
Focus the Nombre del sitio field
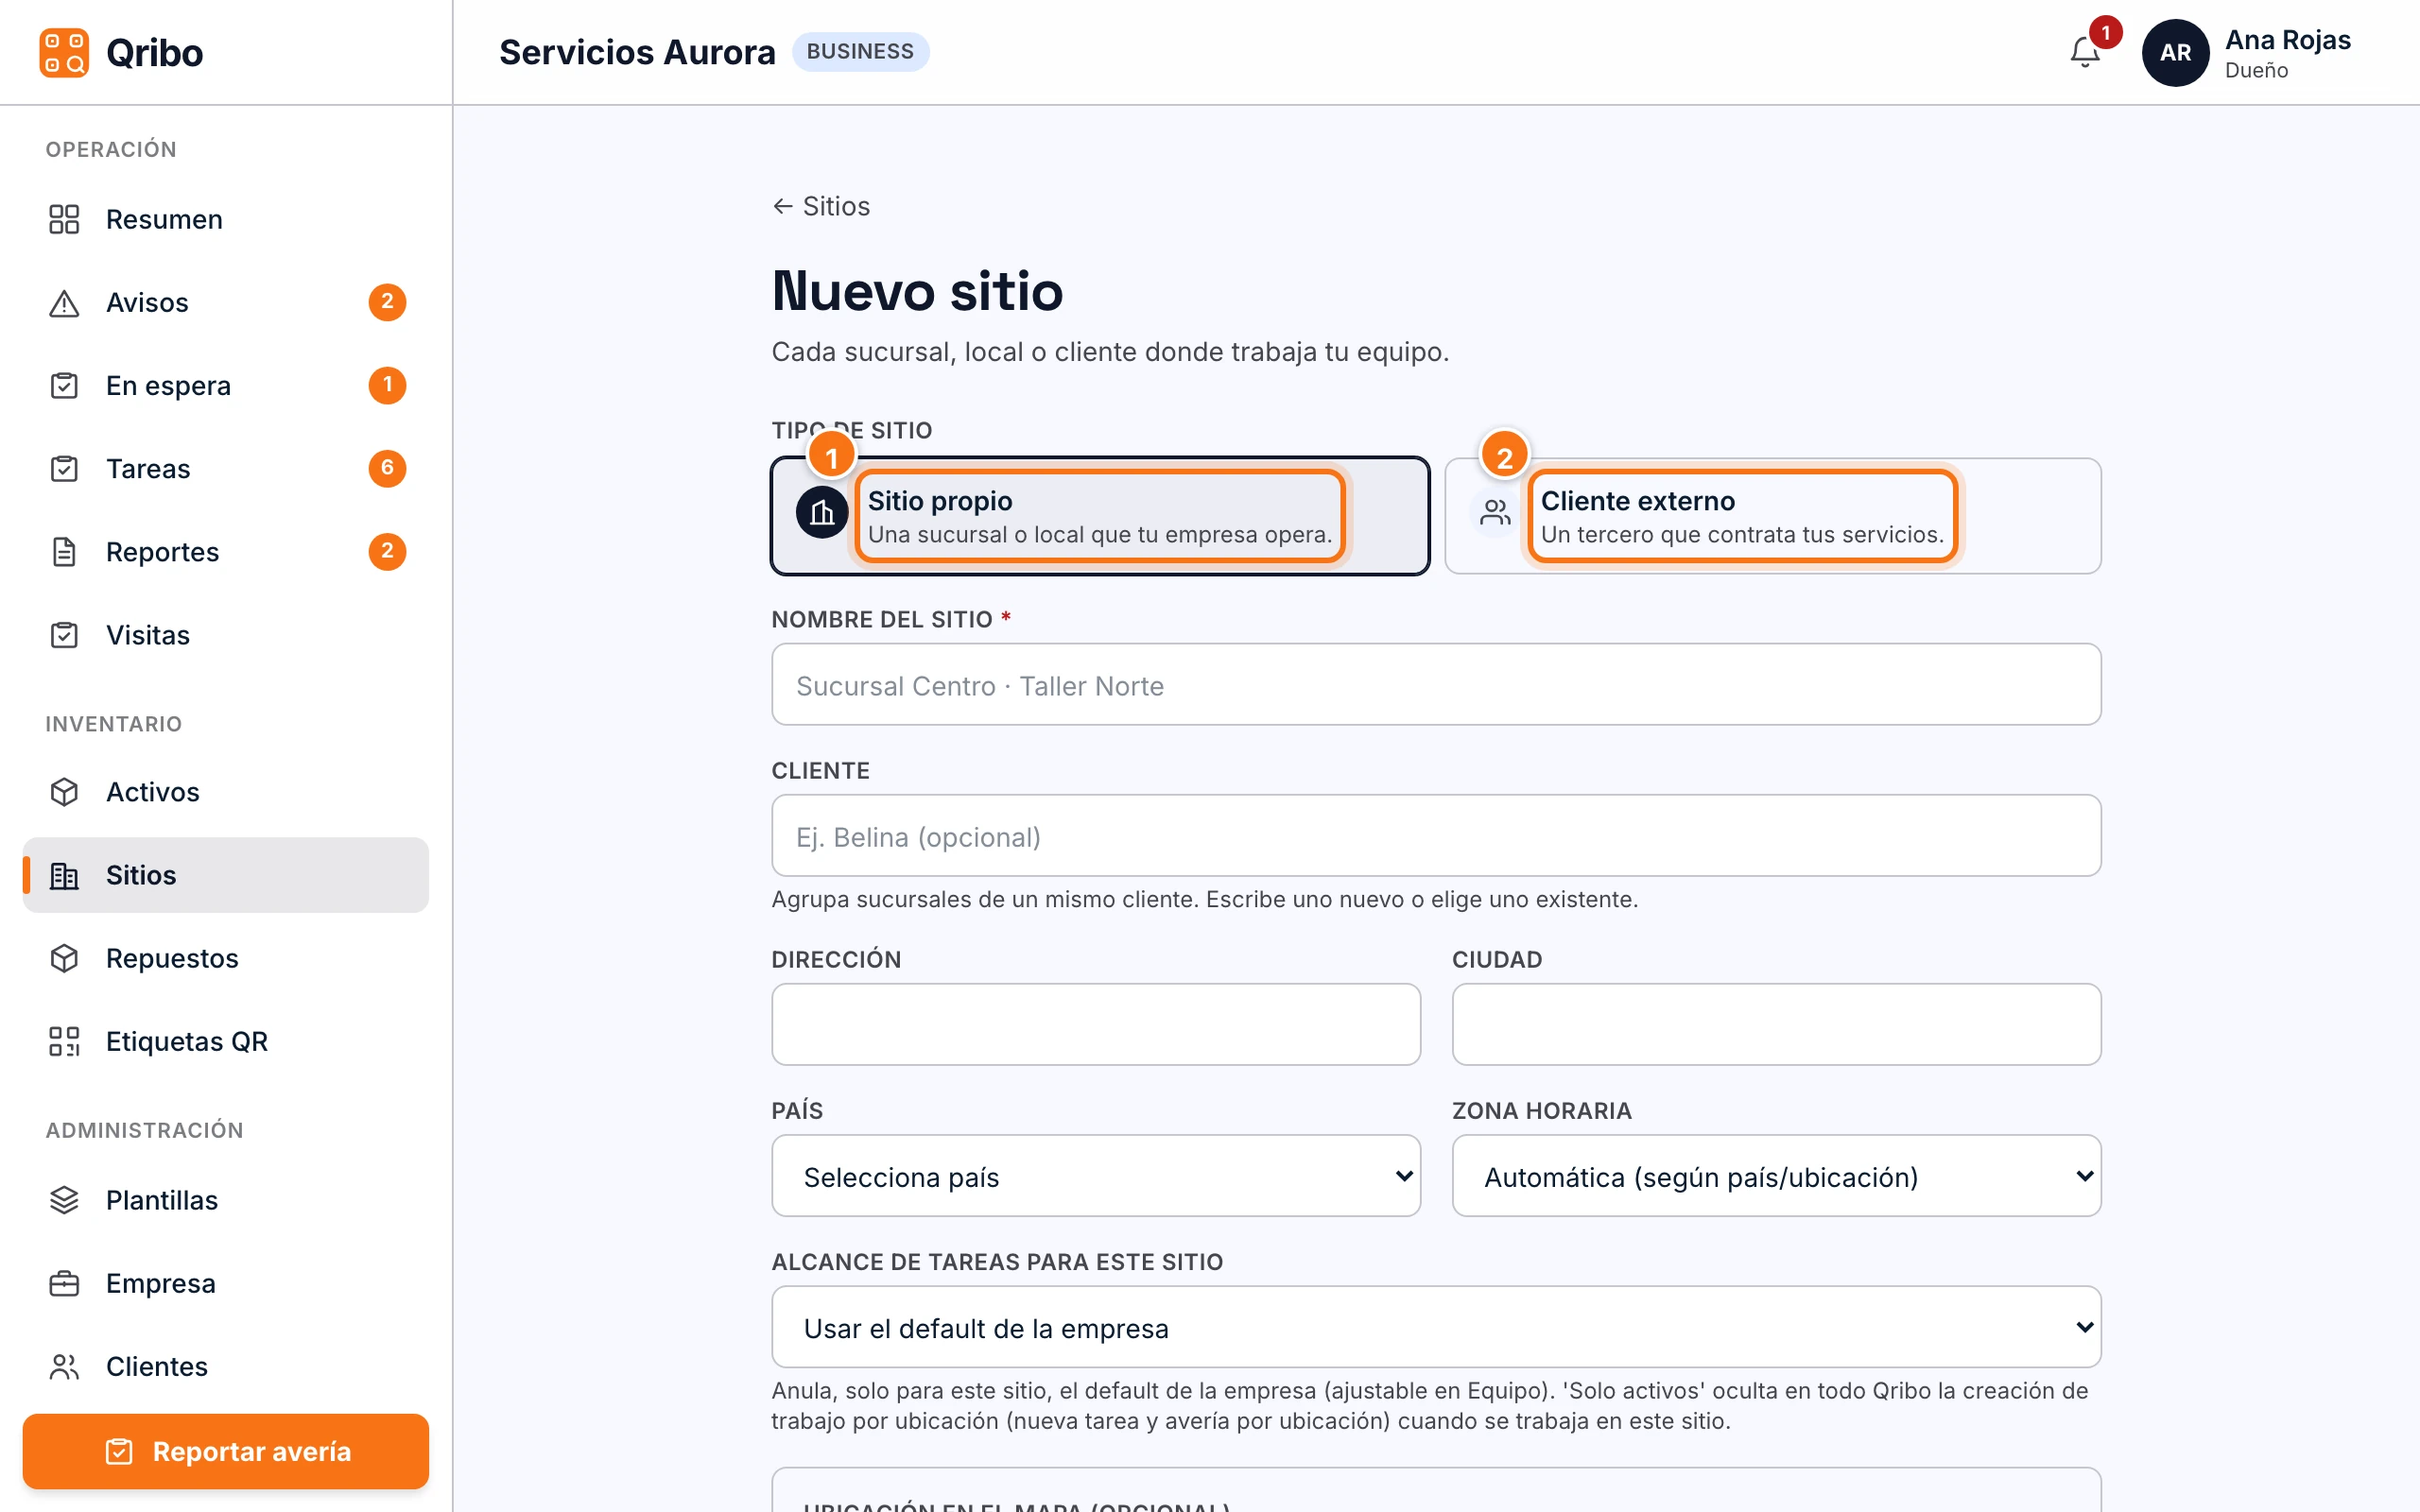tap(1436, 684)
